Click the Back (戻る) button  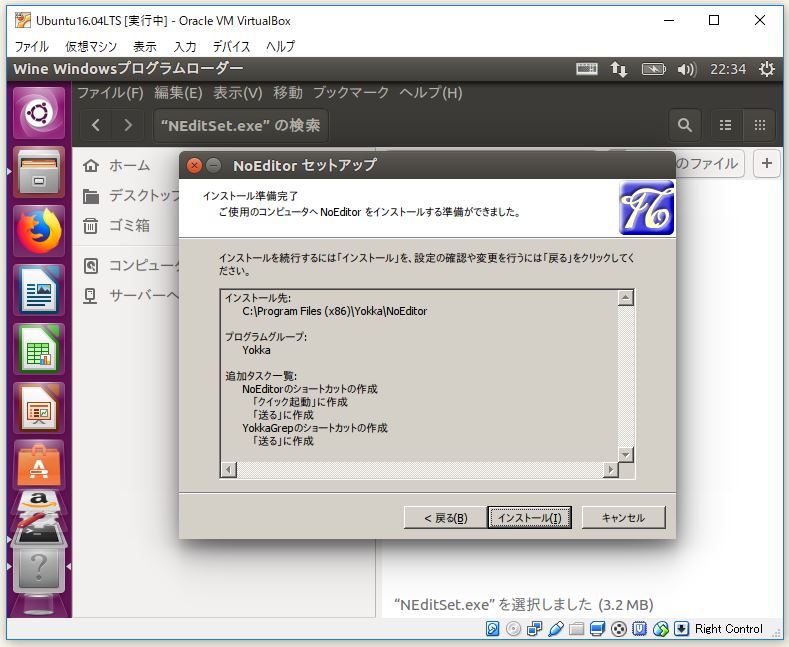pos(445,517)
